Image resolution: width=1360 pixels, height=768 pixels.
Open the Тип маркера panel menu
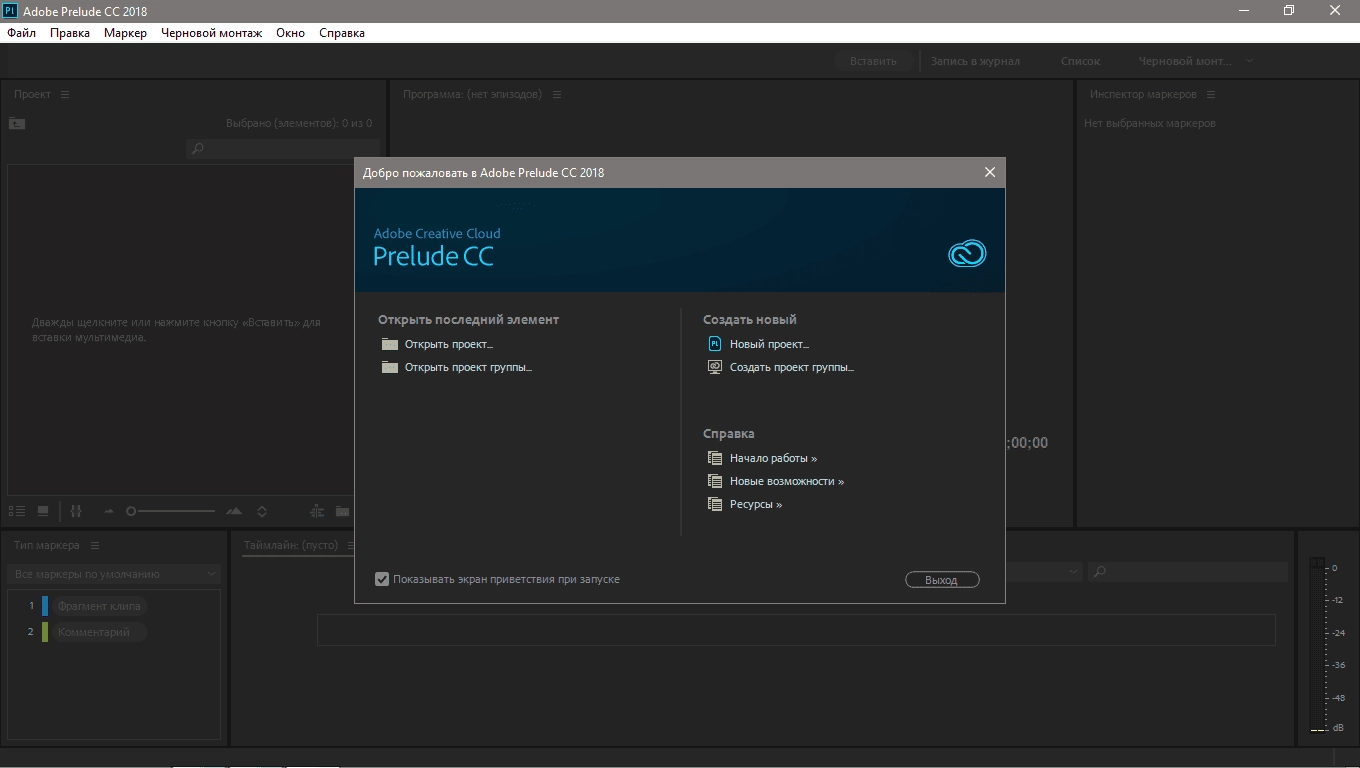pos(95,545)
